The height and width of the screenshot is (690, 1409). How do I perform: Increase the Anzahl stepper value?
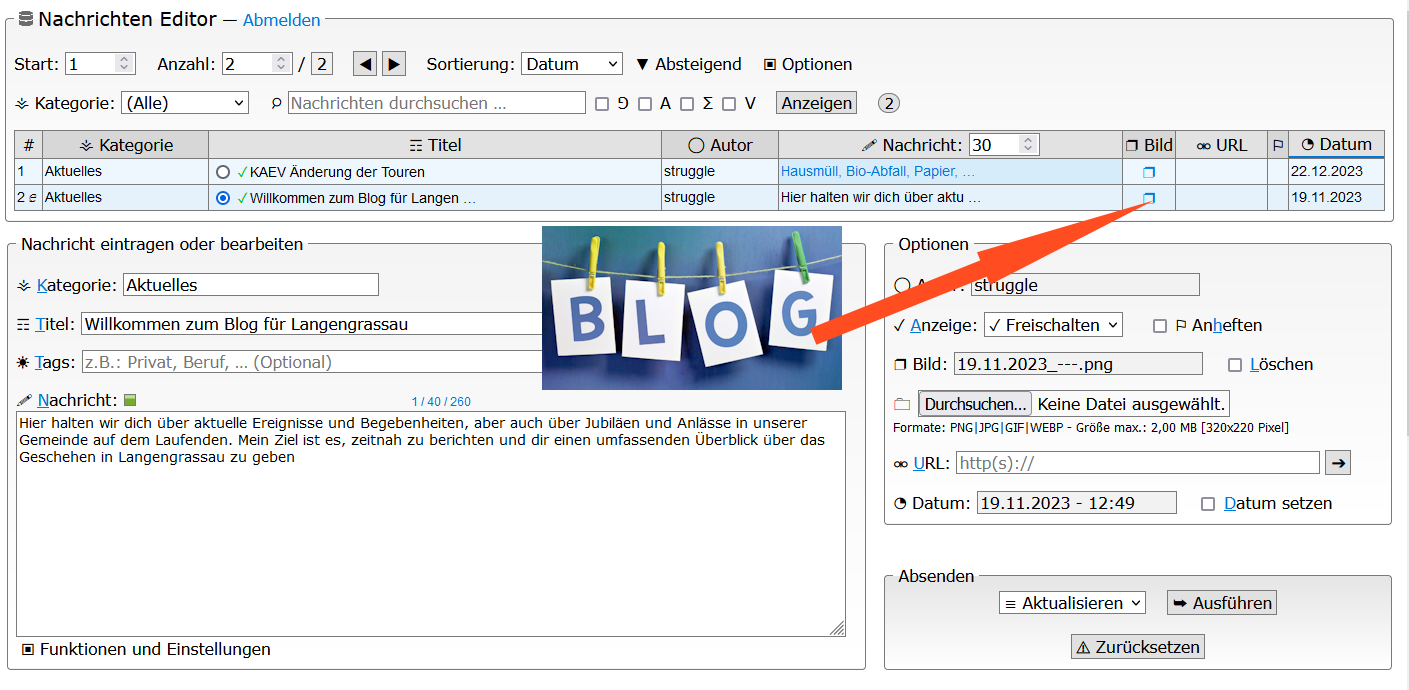pos(281,59)
